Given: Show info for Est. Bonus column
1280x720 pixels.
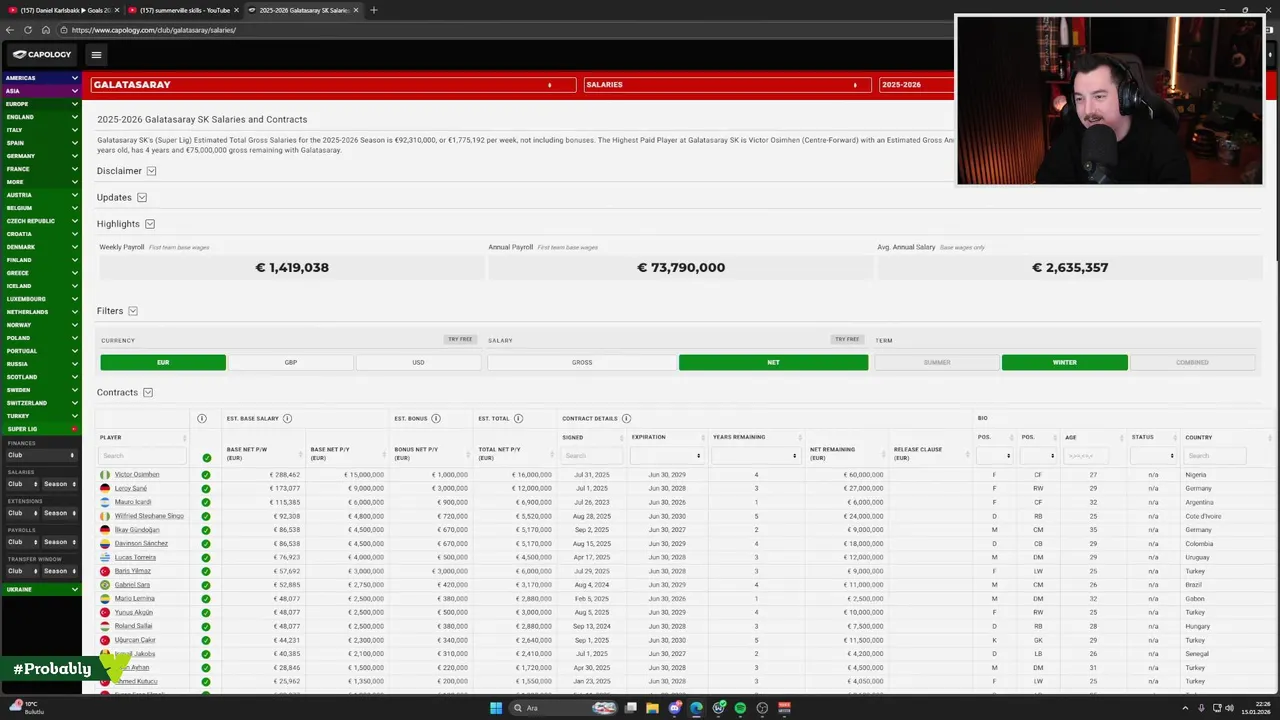Looking at the screenshot, I should point(436,418).
